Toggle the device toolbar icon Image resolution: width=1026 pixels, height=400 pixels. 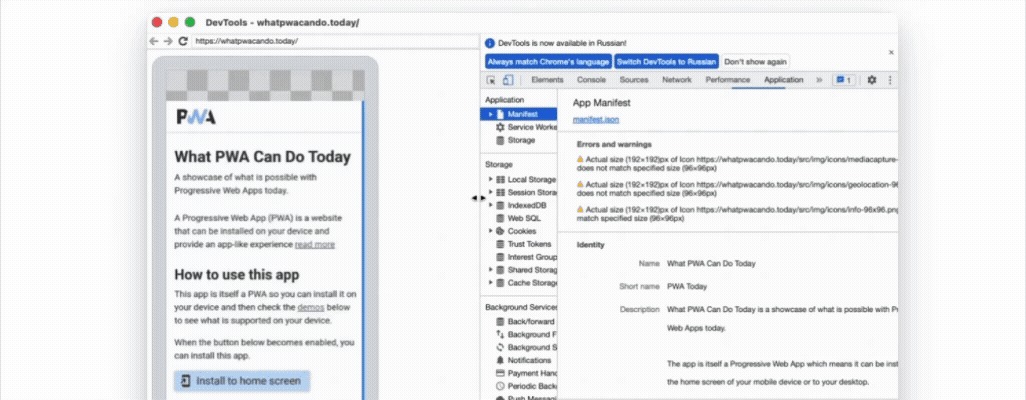[x=508, y=80]
